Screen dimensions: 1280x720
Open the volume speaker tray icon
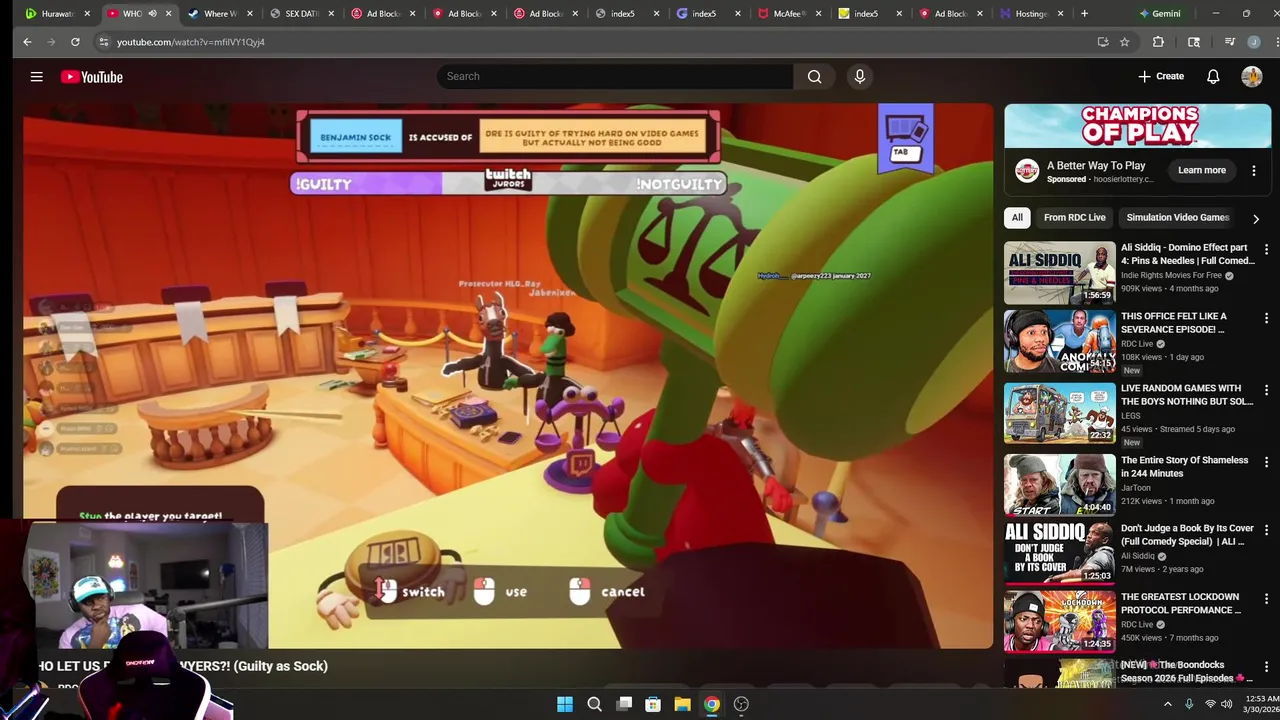pos(1227,704)
